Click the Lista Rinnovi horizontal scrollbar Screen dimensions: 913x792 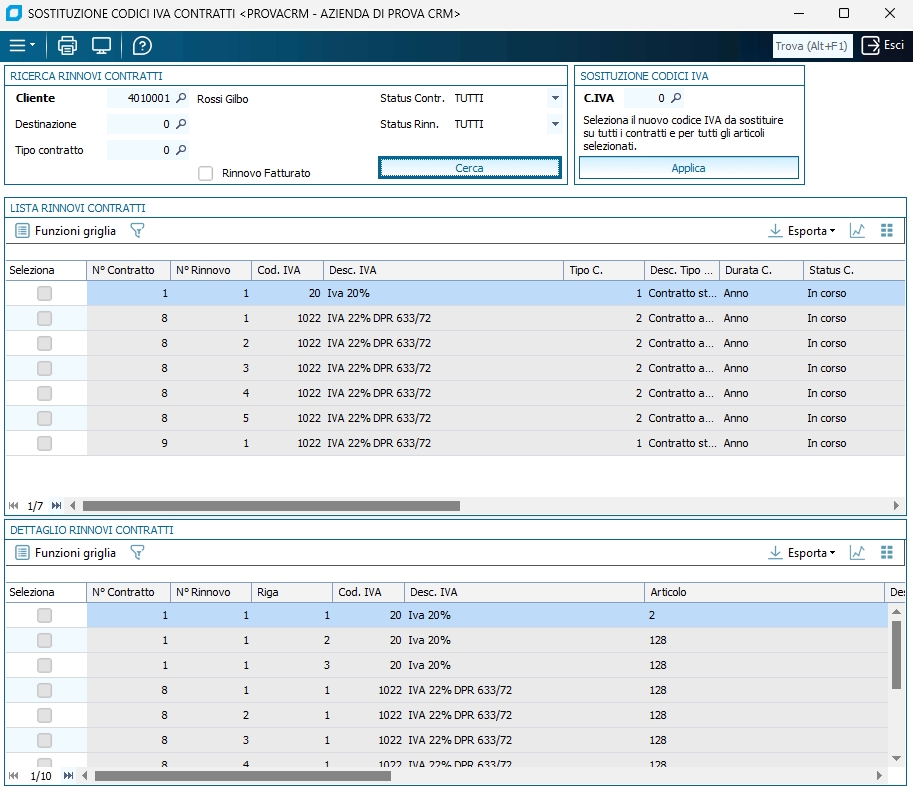(270, 506)
